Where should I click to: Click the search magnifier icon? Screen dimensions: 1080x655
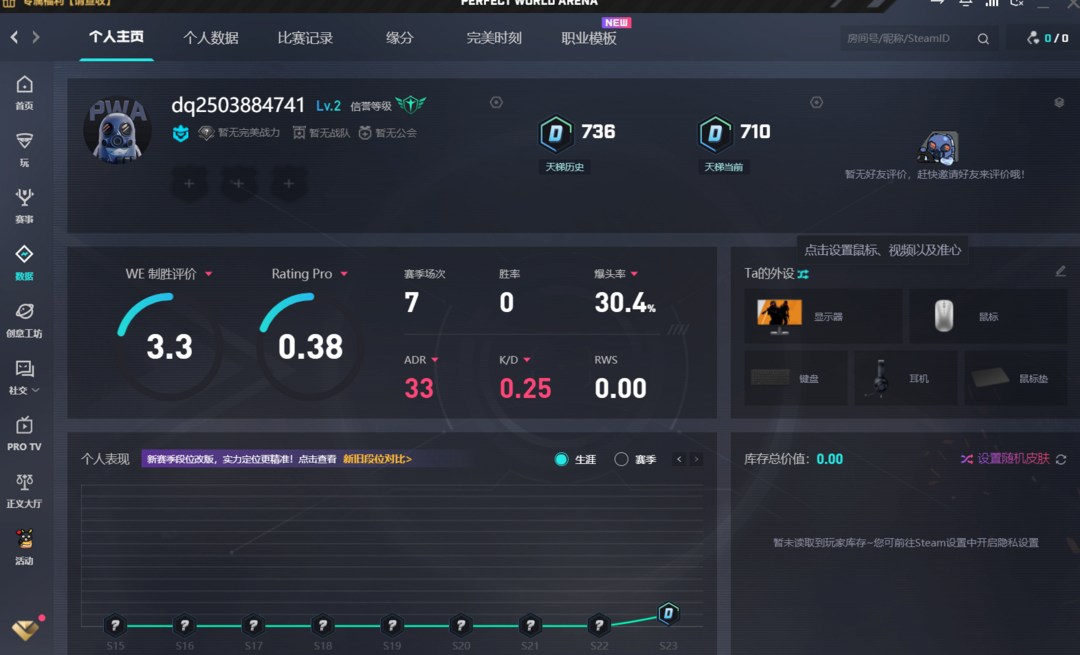click(x=983, y=39)
